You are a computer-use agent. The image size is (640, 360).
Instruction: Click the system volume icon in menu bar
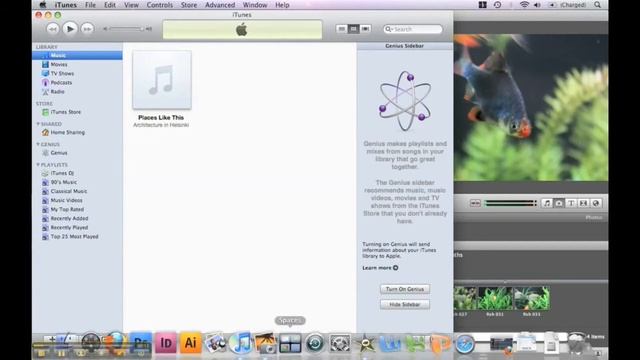[x=537, y=5]
